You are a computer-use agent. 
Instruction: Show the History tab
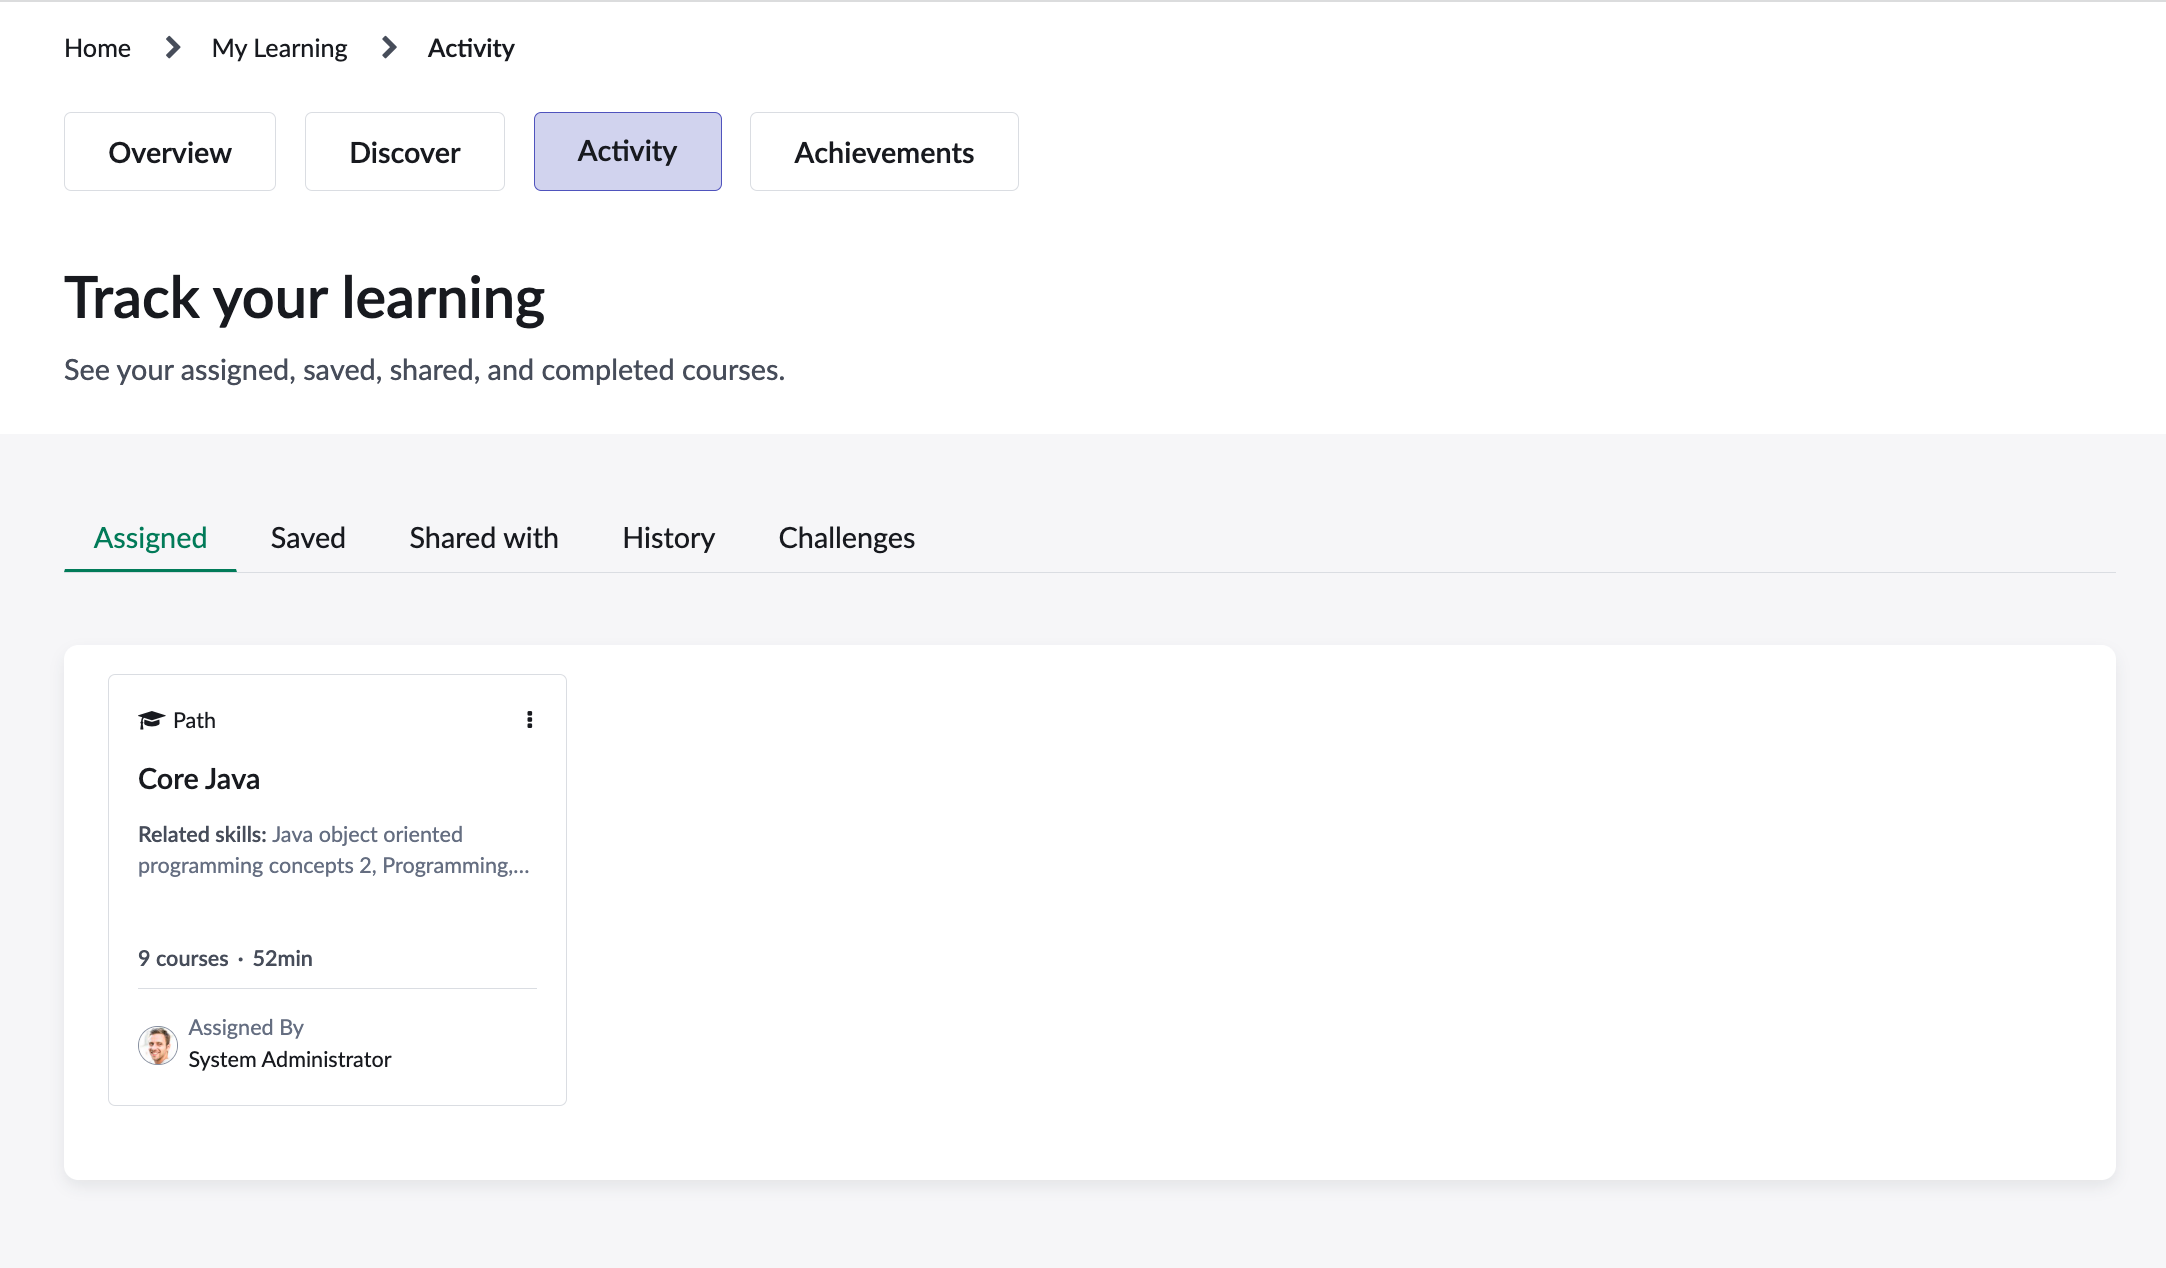(669, 538)
